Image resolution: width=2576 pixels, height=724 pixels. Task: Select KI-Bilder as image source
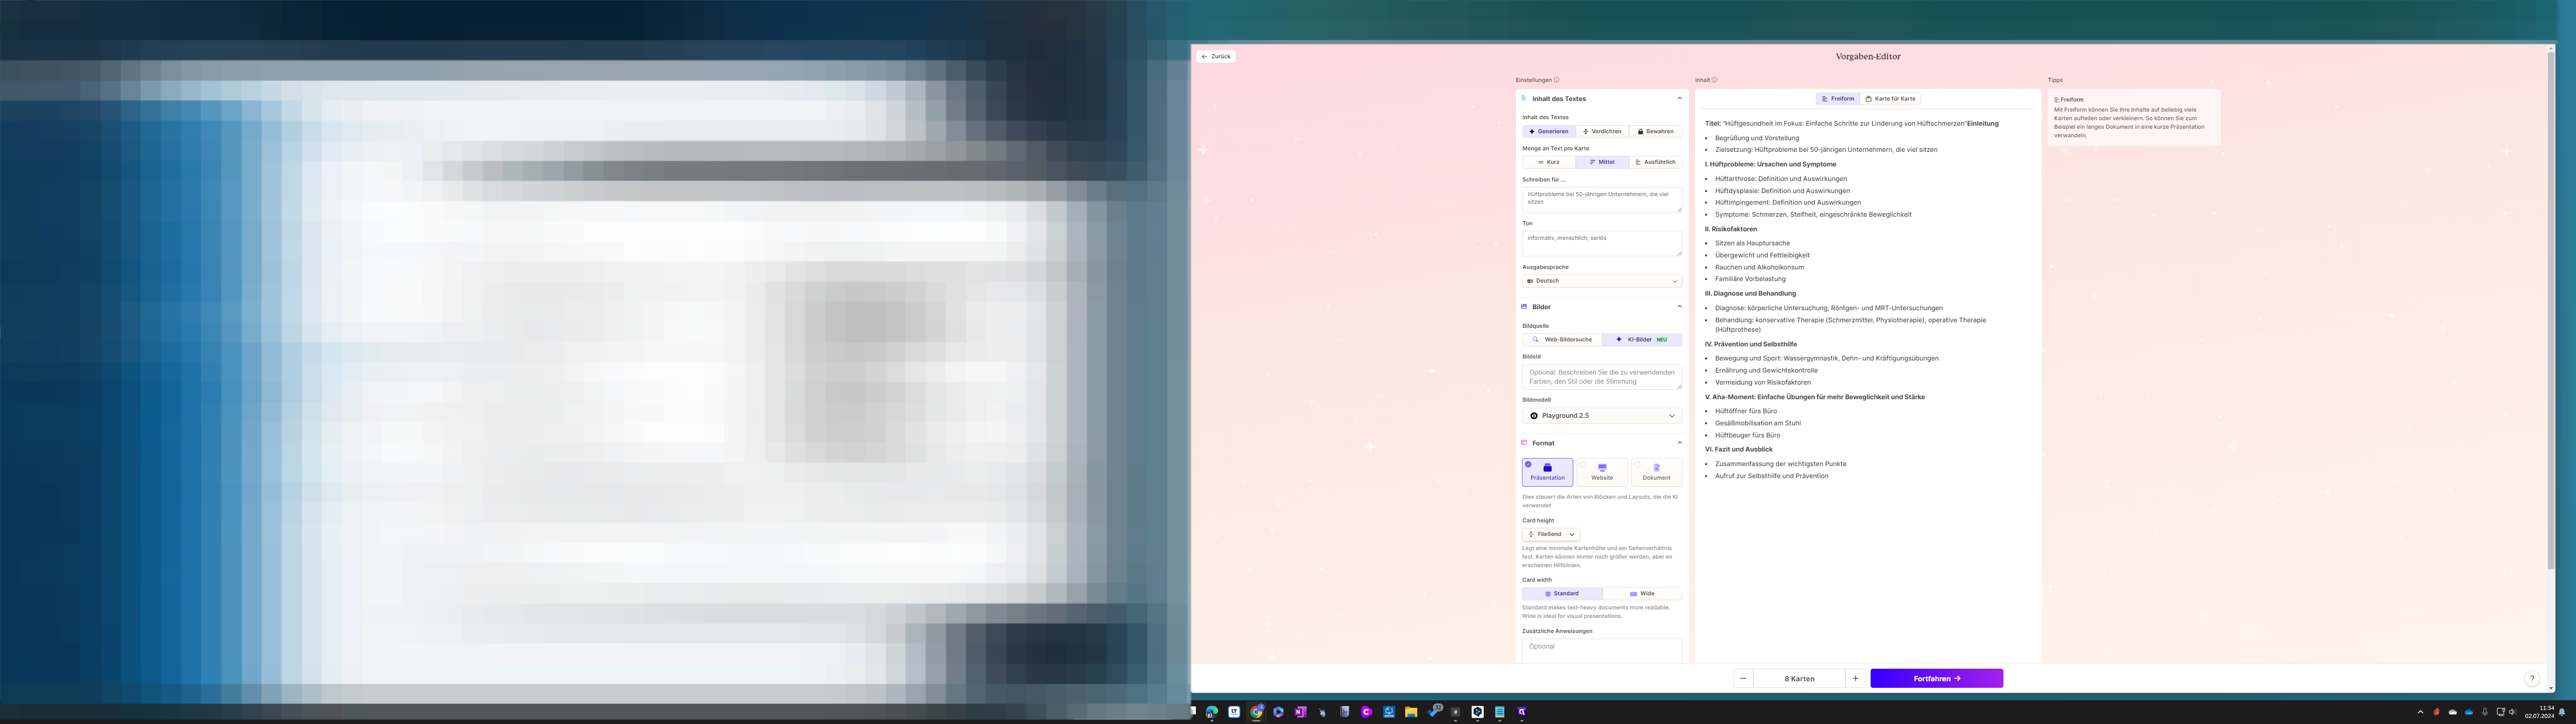click(x=1642, y=339)
